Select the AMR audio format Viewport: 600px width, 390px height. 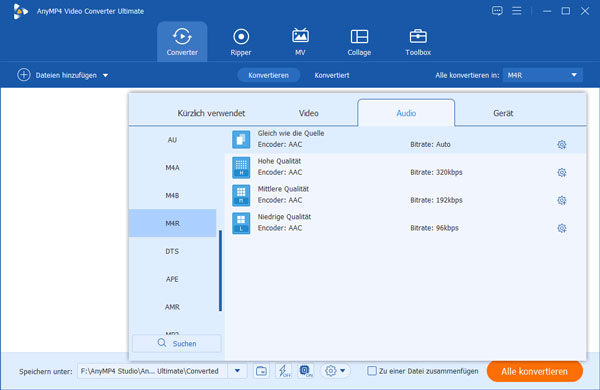[172, 307]
